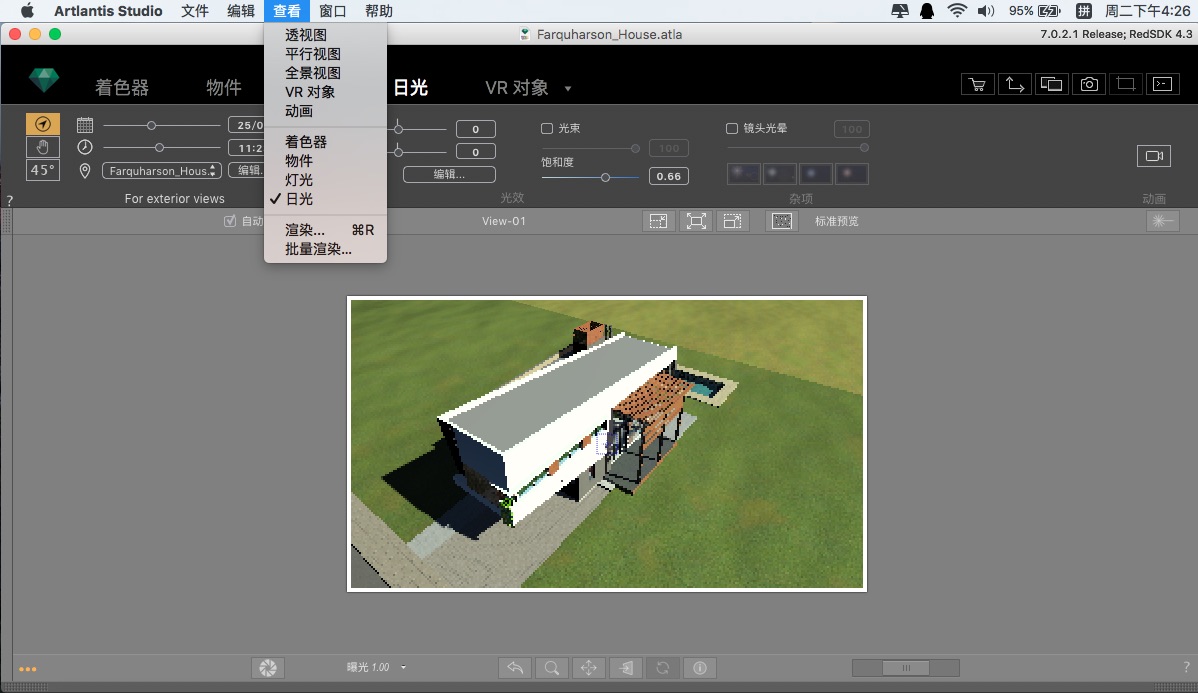Click the axes orientation toolbar icon
The height and width of the screenshot is (693, 1198).
pos(1015,84)
